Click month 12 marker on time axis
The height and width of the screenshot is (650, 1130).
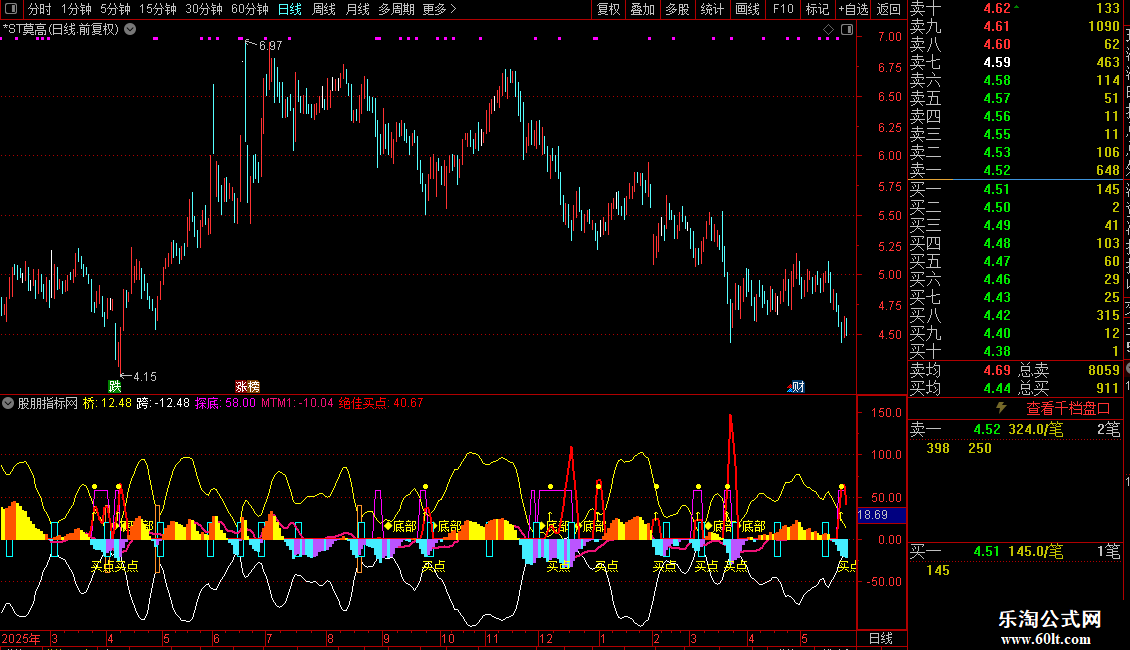click(x=546, y=639)
